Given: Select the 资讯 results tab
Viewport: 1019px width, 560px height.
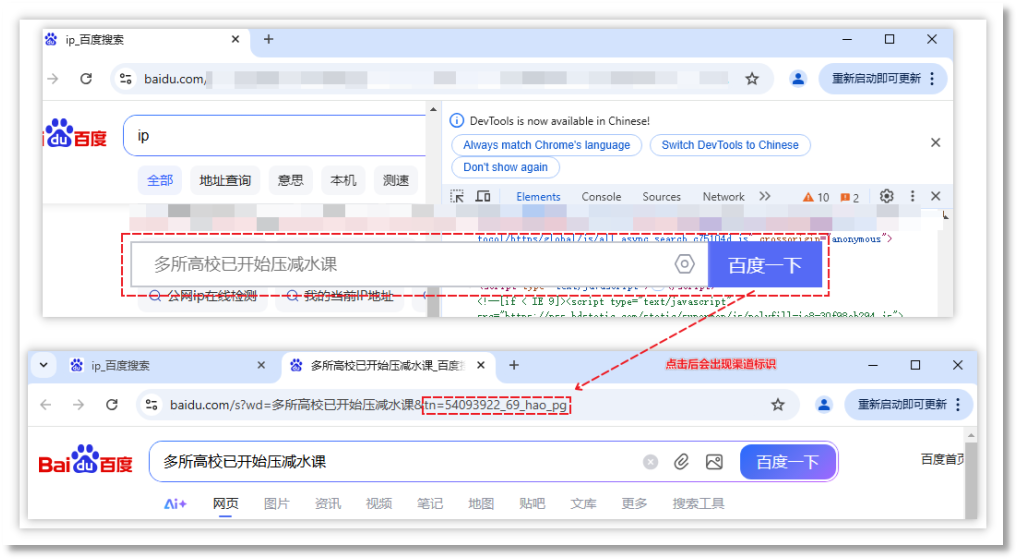Looking at the screenshot, I should [328, 503].
